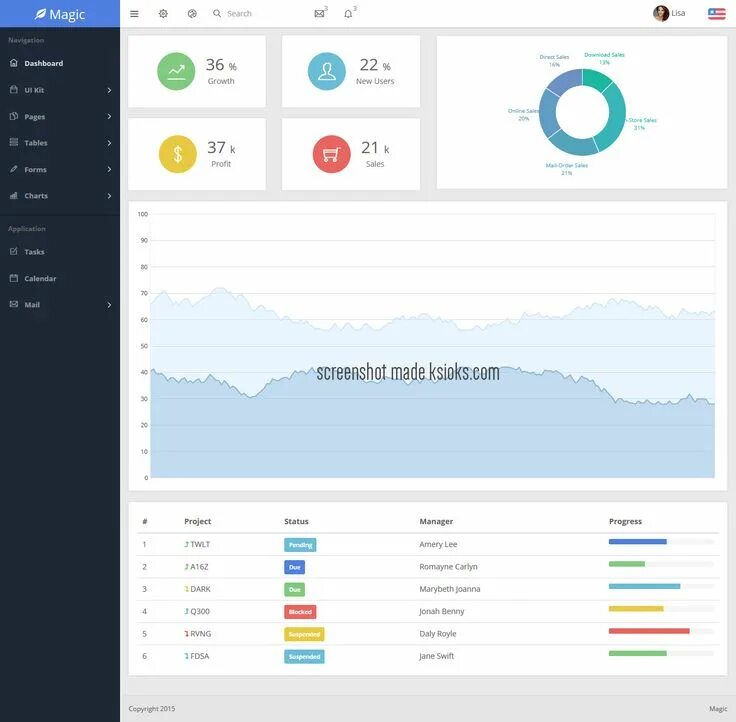Click the yellow Suspended badge for RVNG
The width and height of the screenshot is (736, 722).
point(304,634)
